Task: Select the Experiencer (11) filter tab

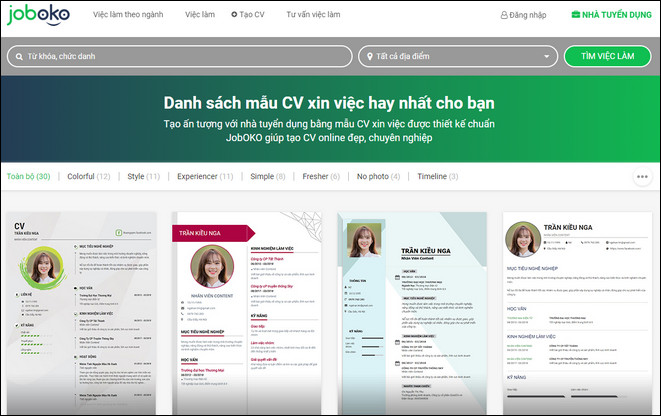Action: [205, 176]
